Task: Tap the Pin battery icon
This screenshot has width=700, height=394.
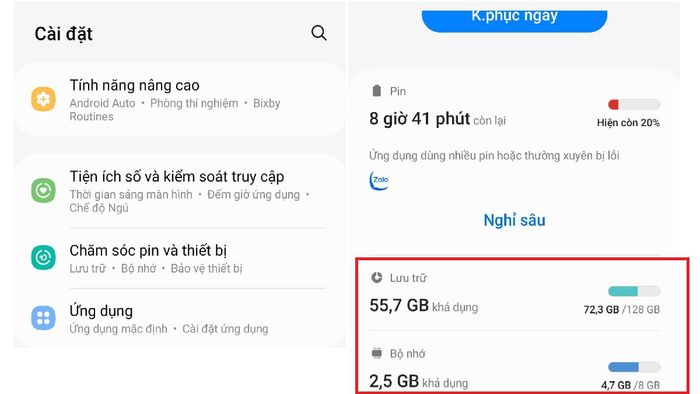Action: (x=377, y=91)
